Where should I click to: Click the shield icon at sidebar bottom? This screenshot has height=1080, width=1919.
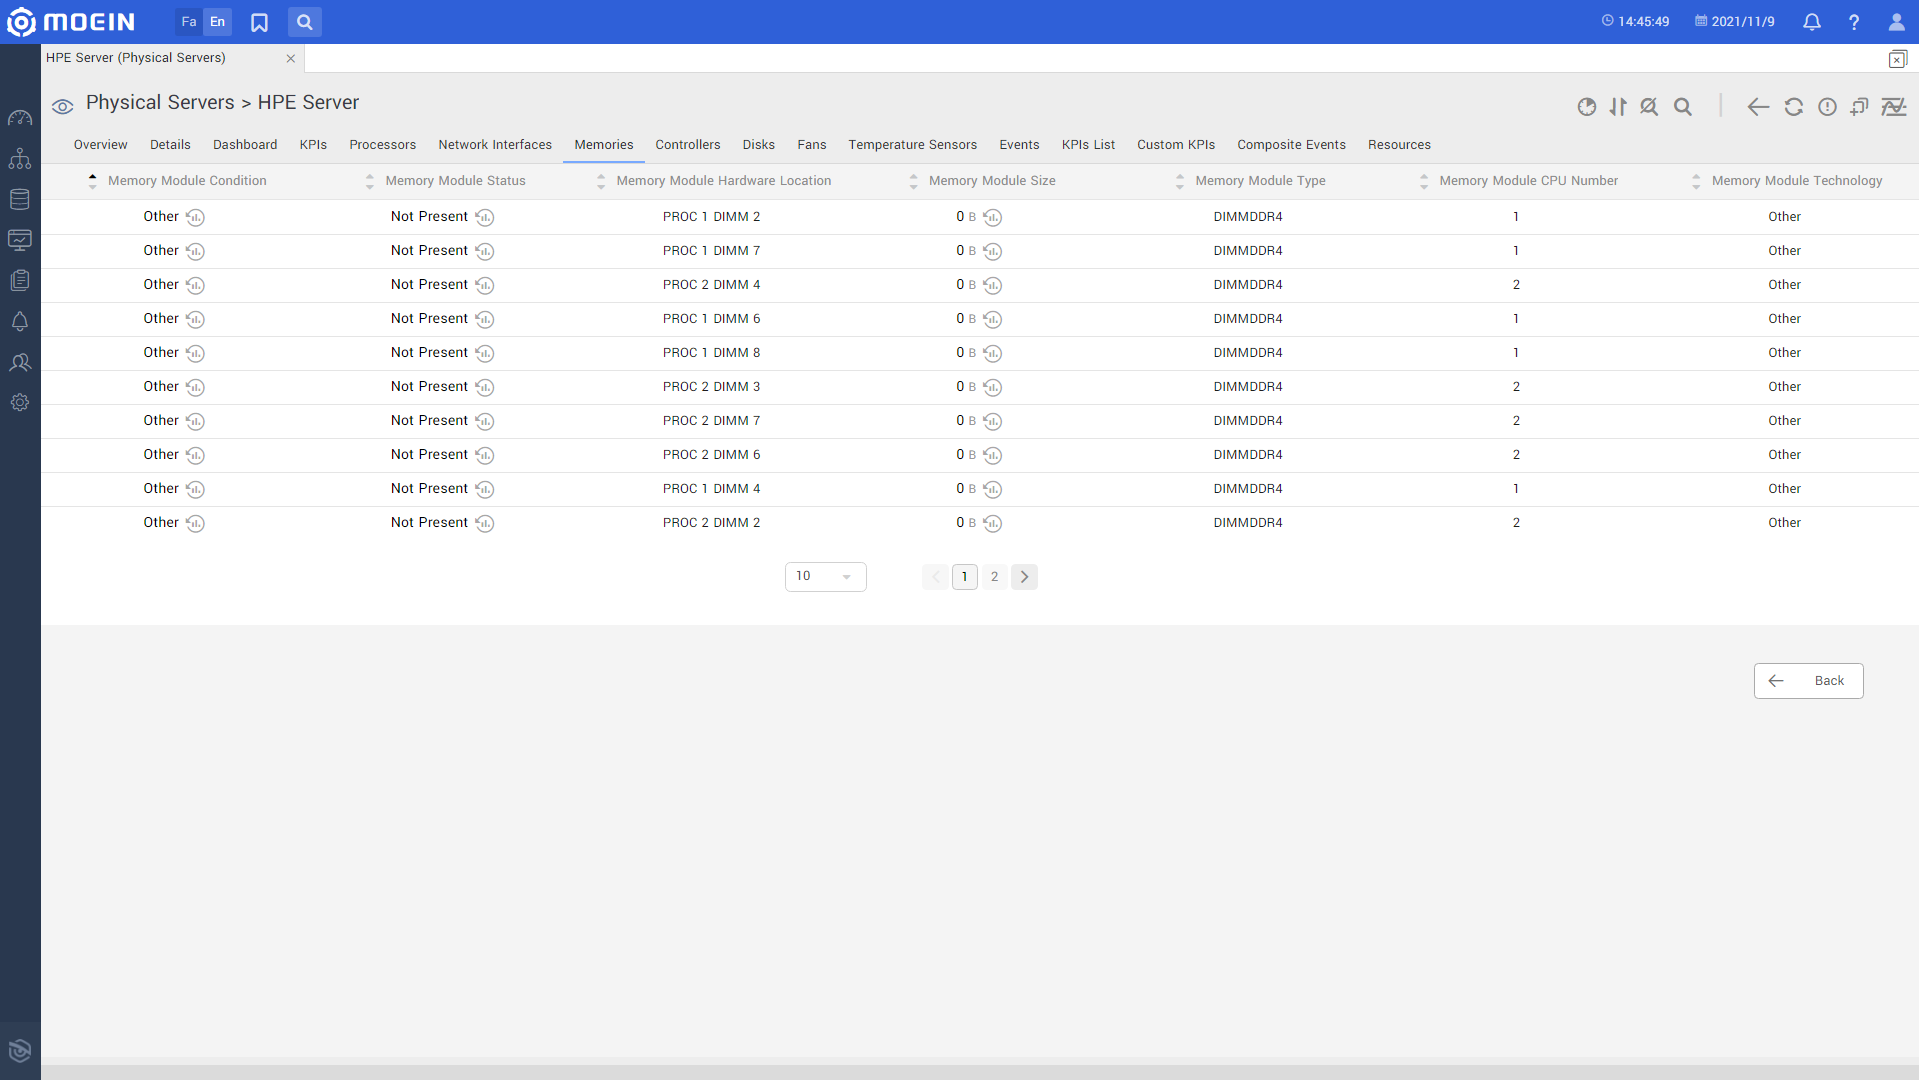tap(20, 1050)
